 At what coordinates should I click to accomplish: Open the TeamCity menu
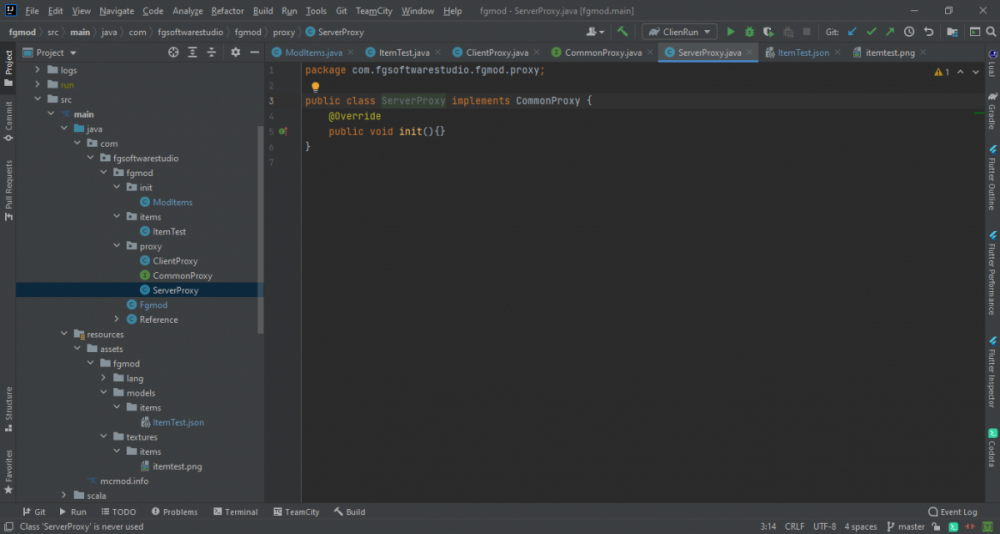click(374, 11)
